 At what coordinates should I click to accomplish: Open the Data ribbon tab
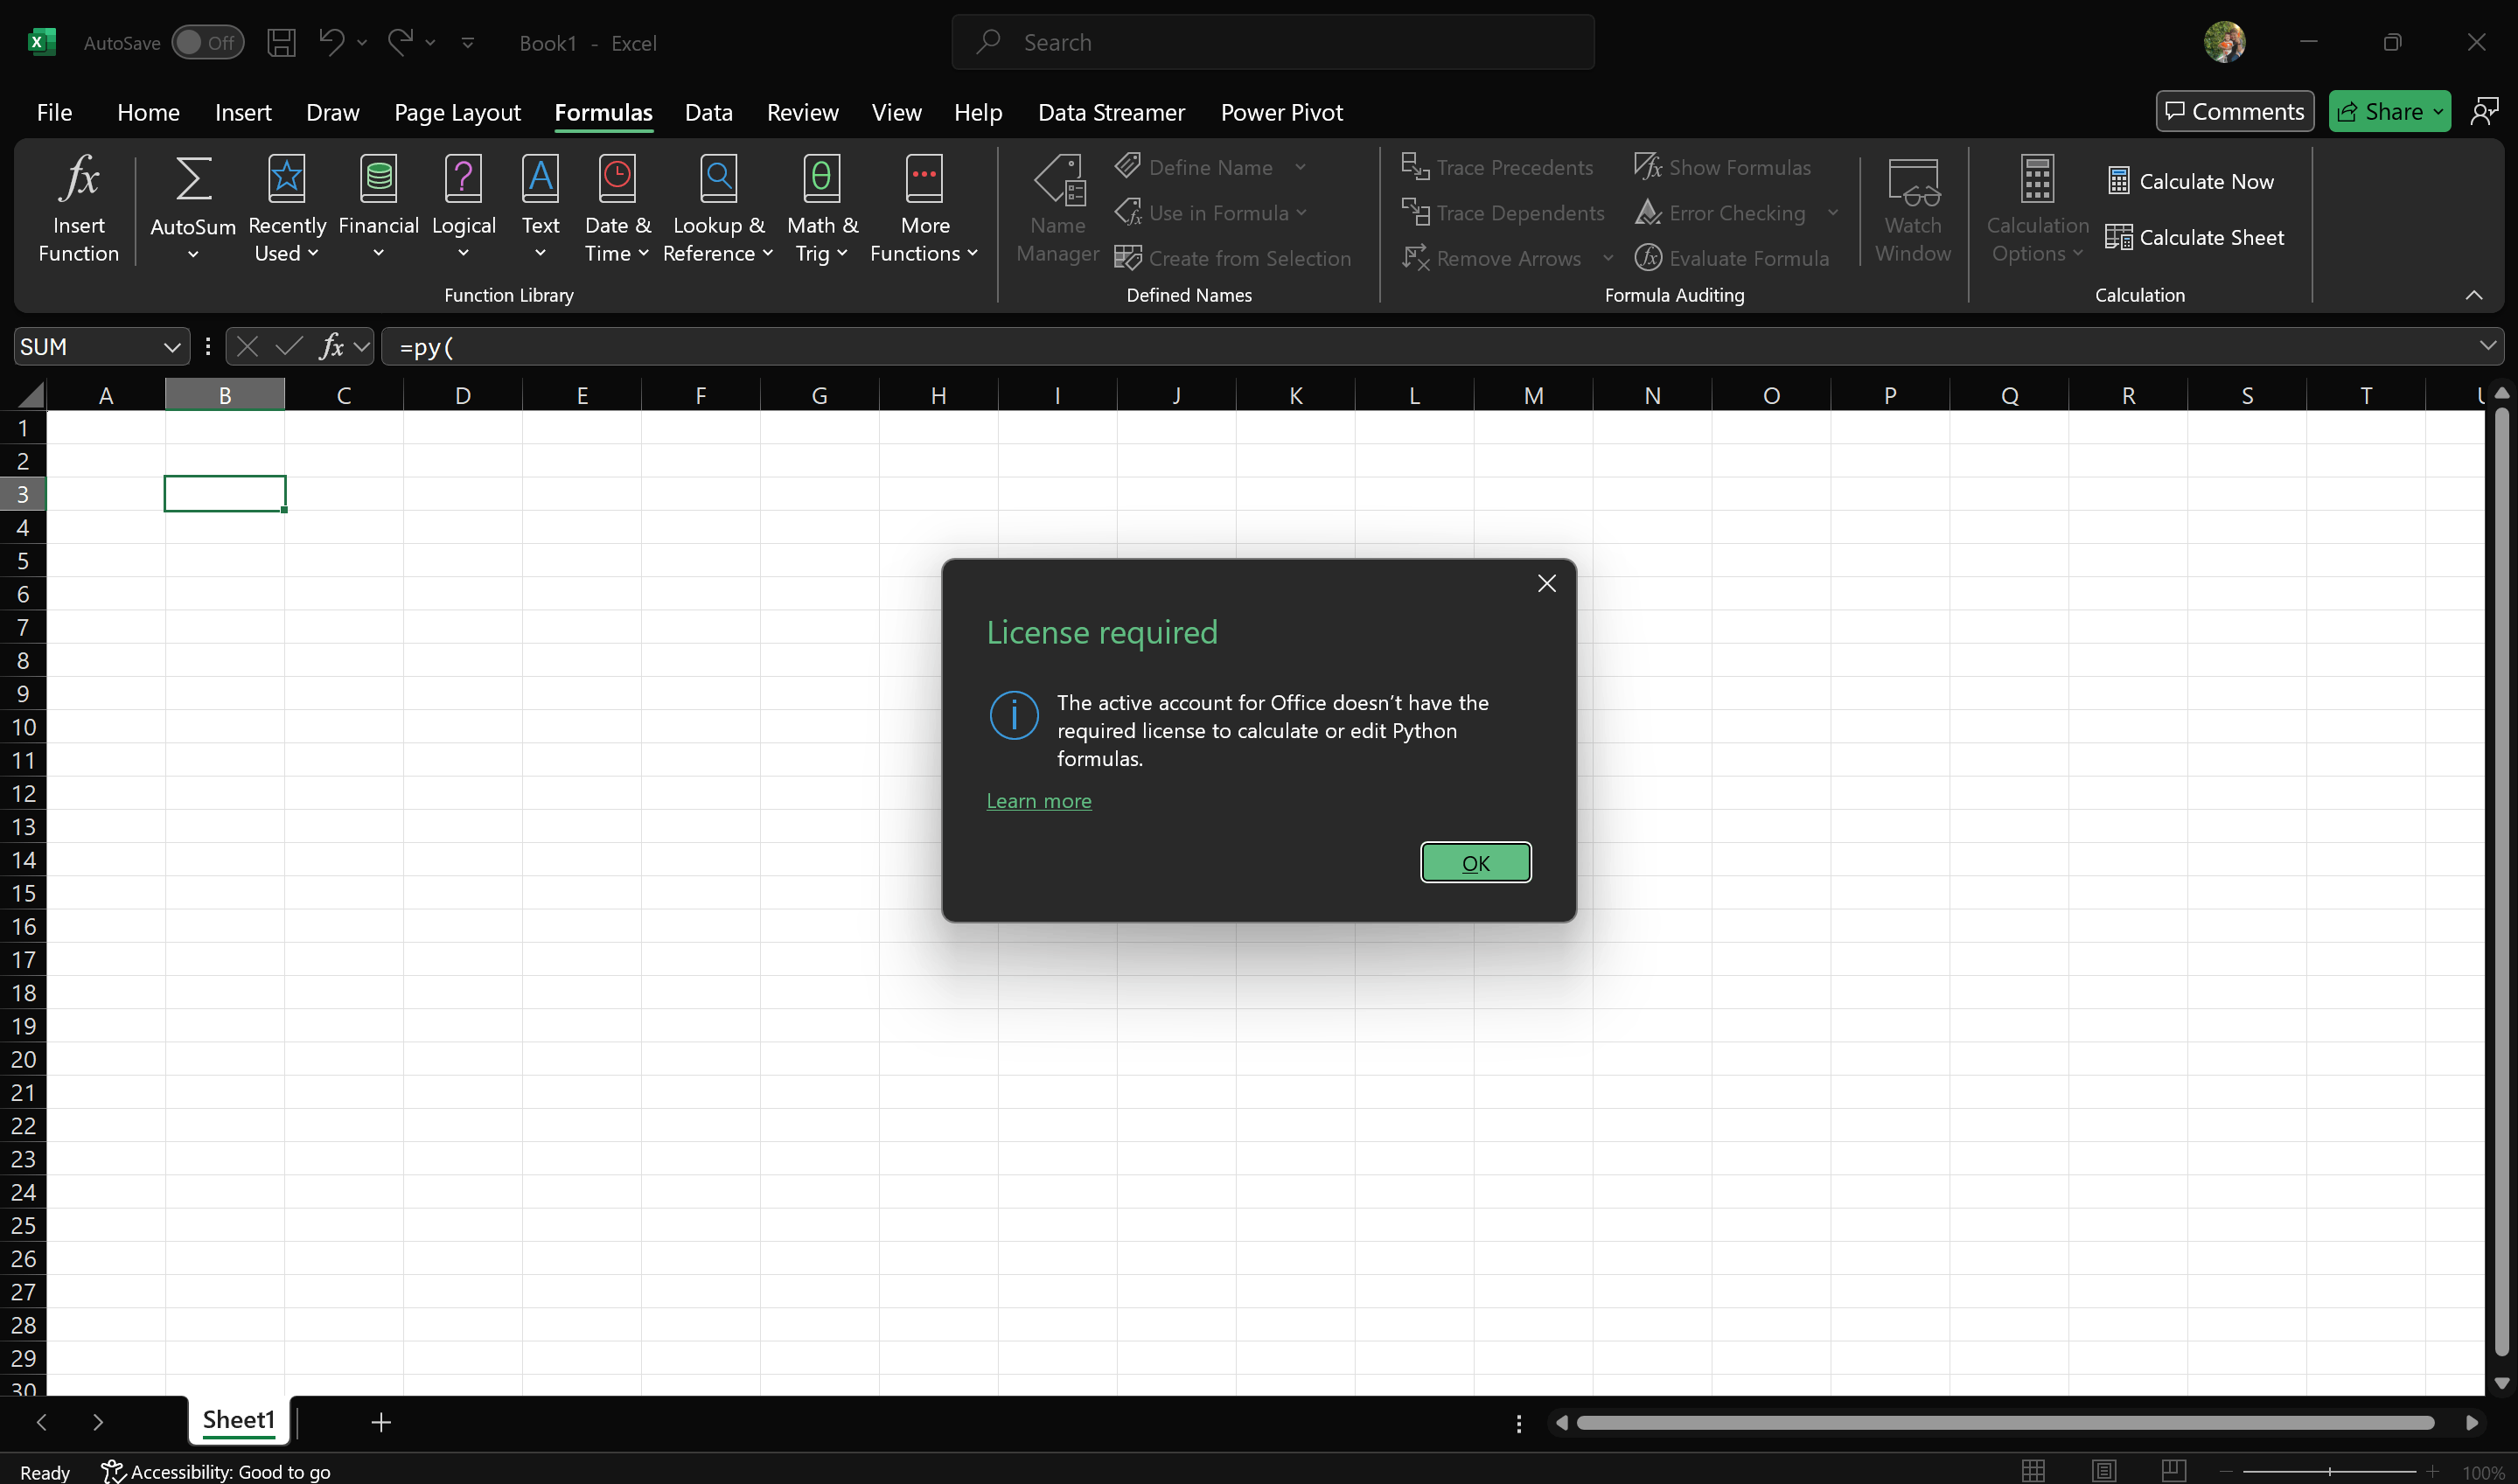click(708, 112)
